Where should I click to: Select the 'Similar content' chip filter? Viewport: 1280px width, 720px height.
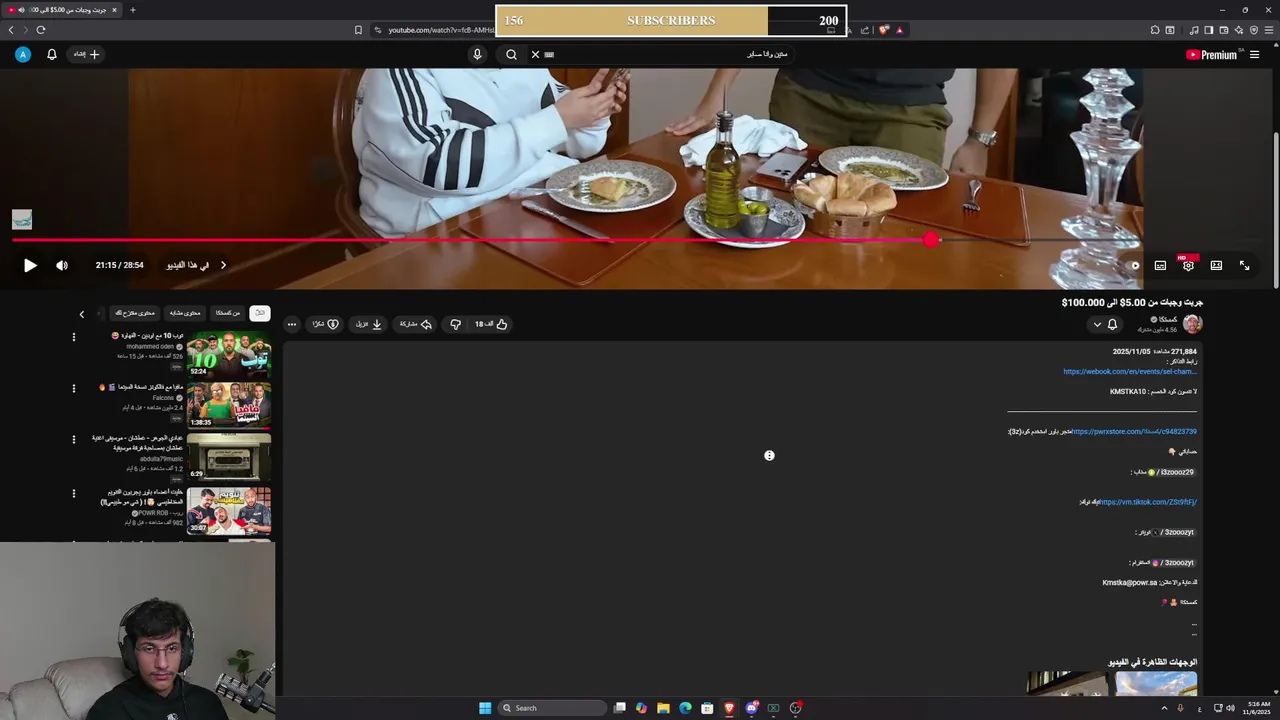click(184, 313)
